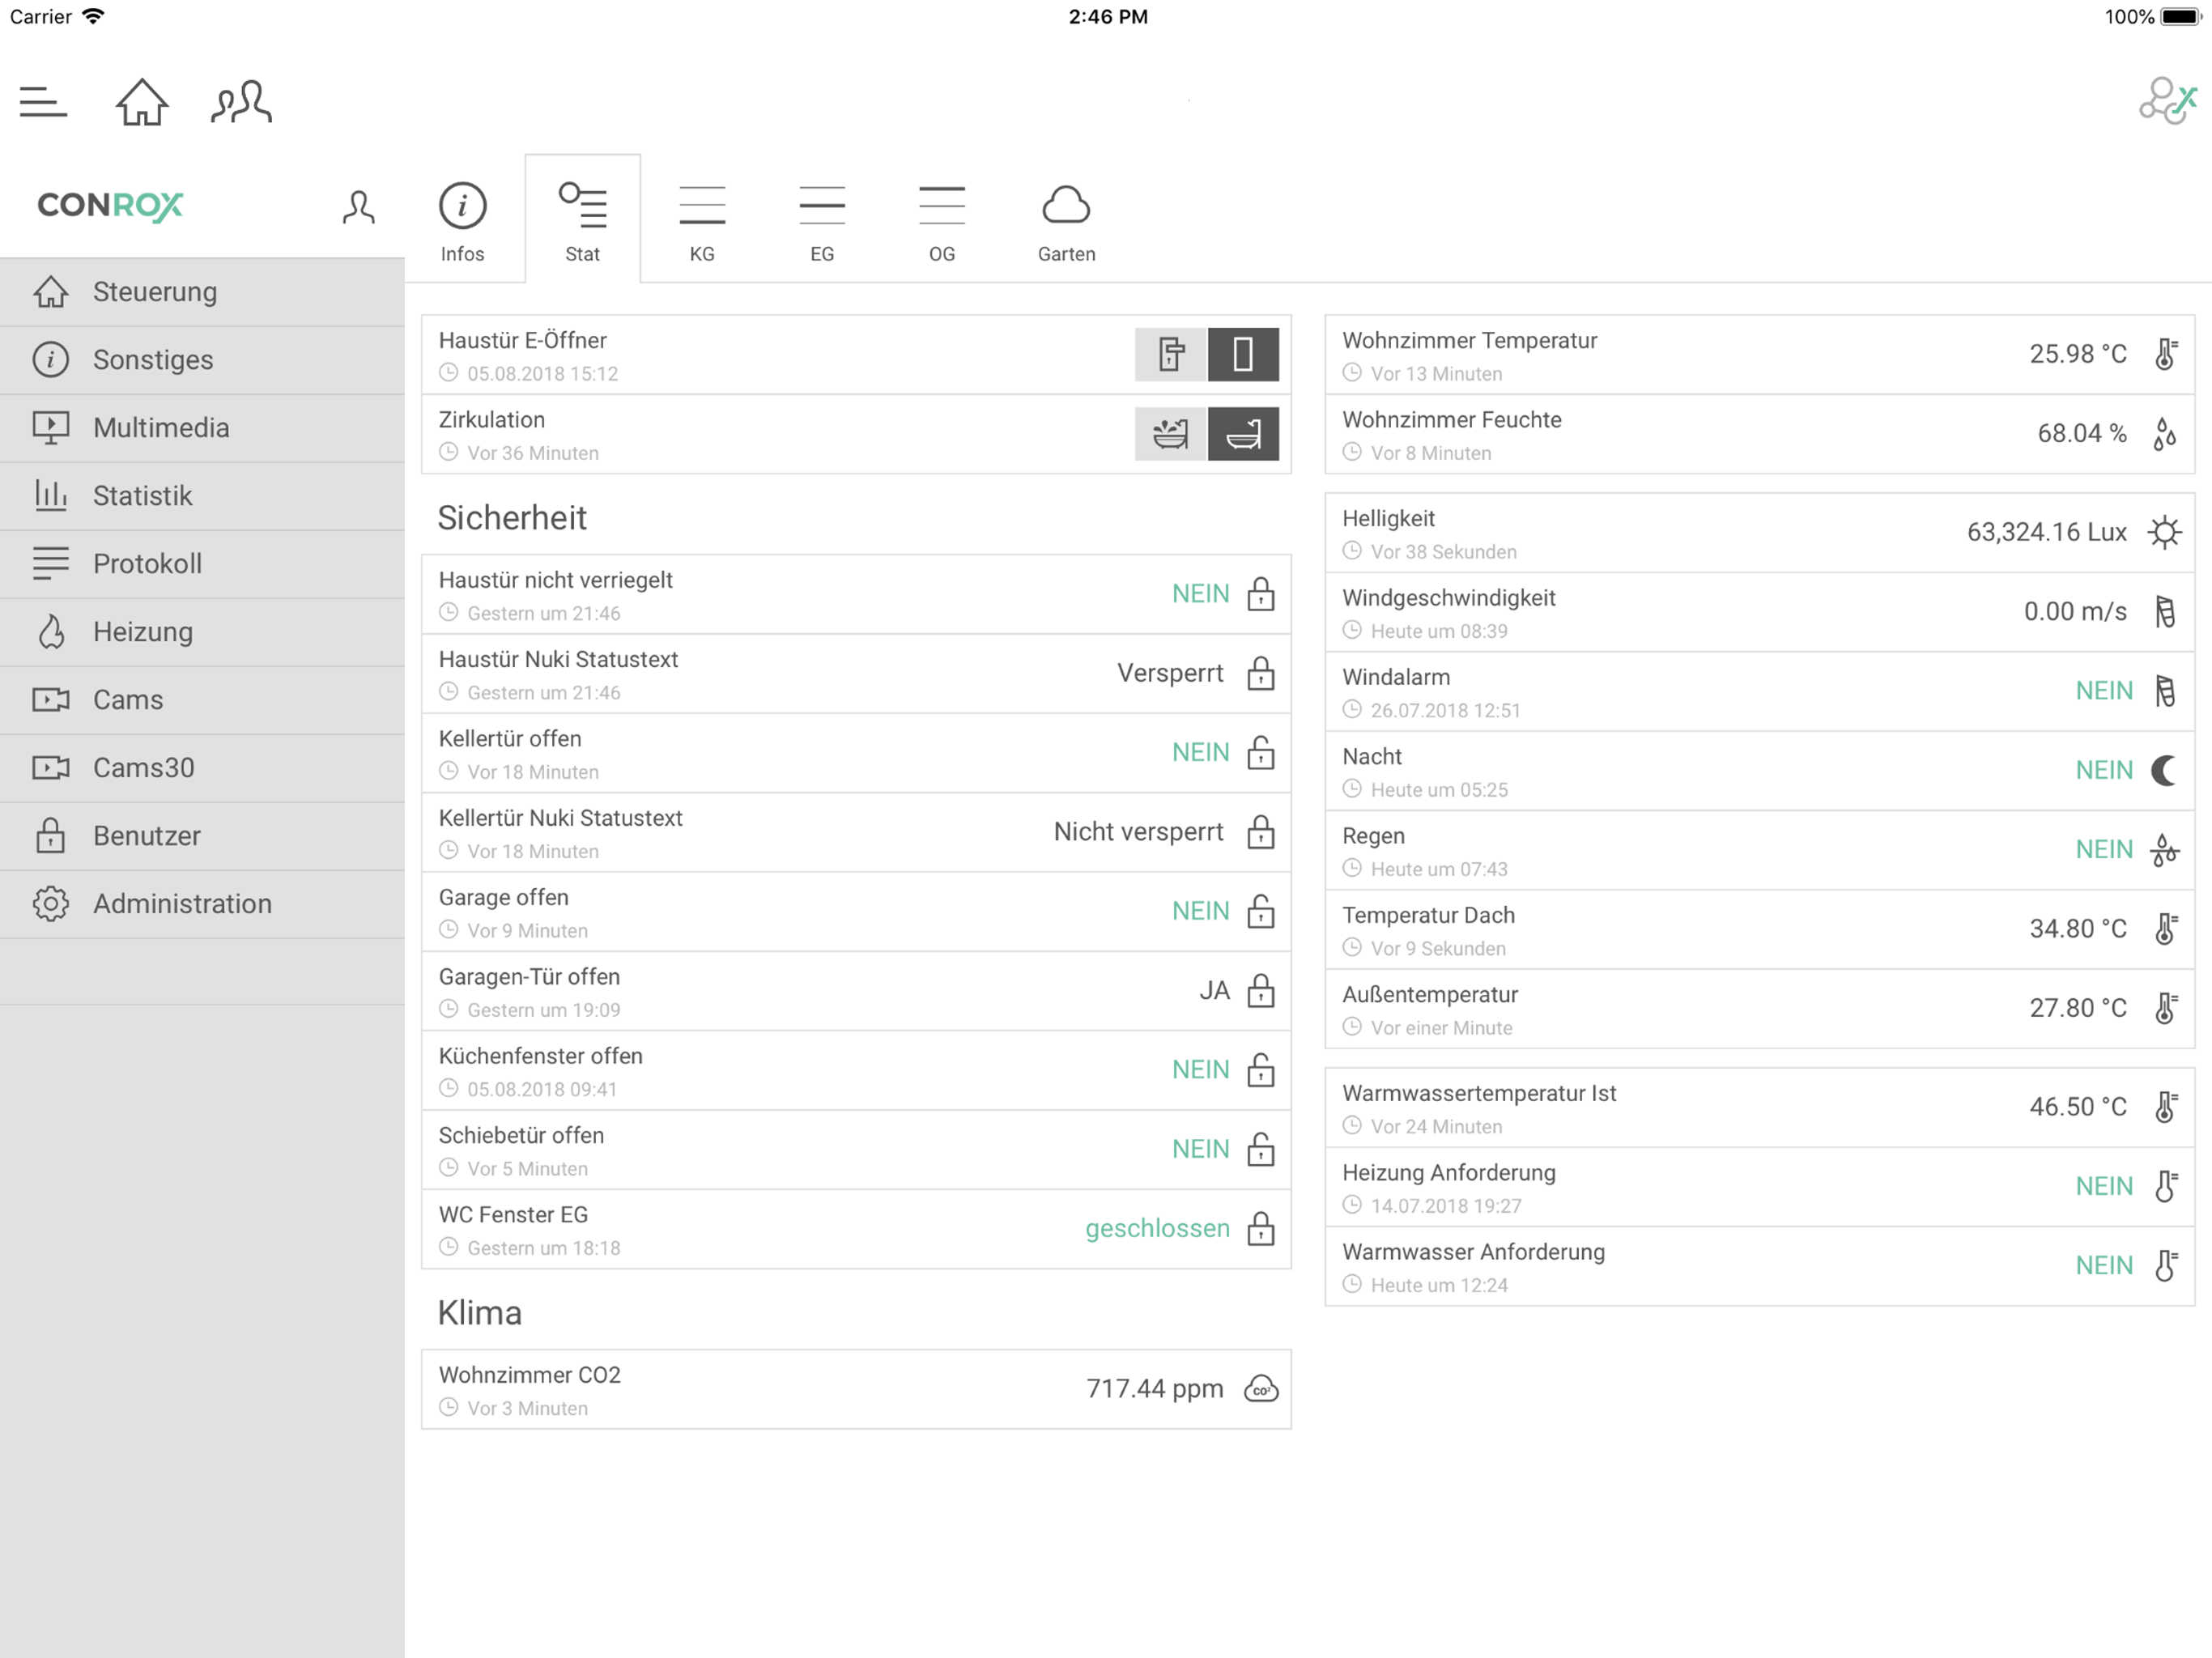Open Administration in the sidebar
This screenshot has height=1658, width=2212.
click(202, 904)
